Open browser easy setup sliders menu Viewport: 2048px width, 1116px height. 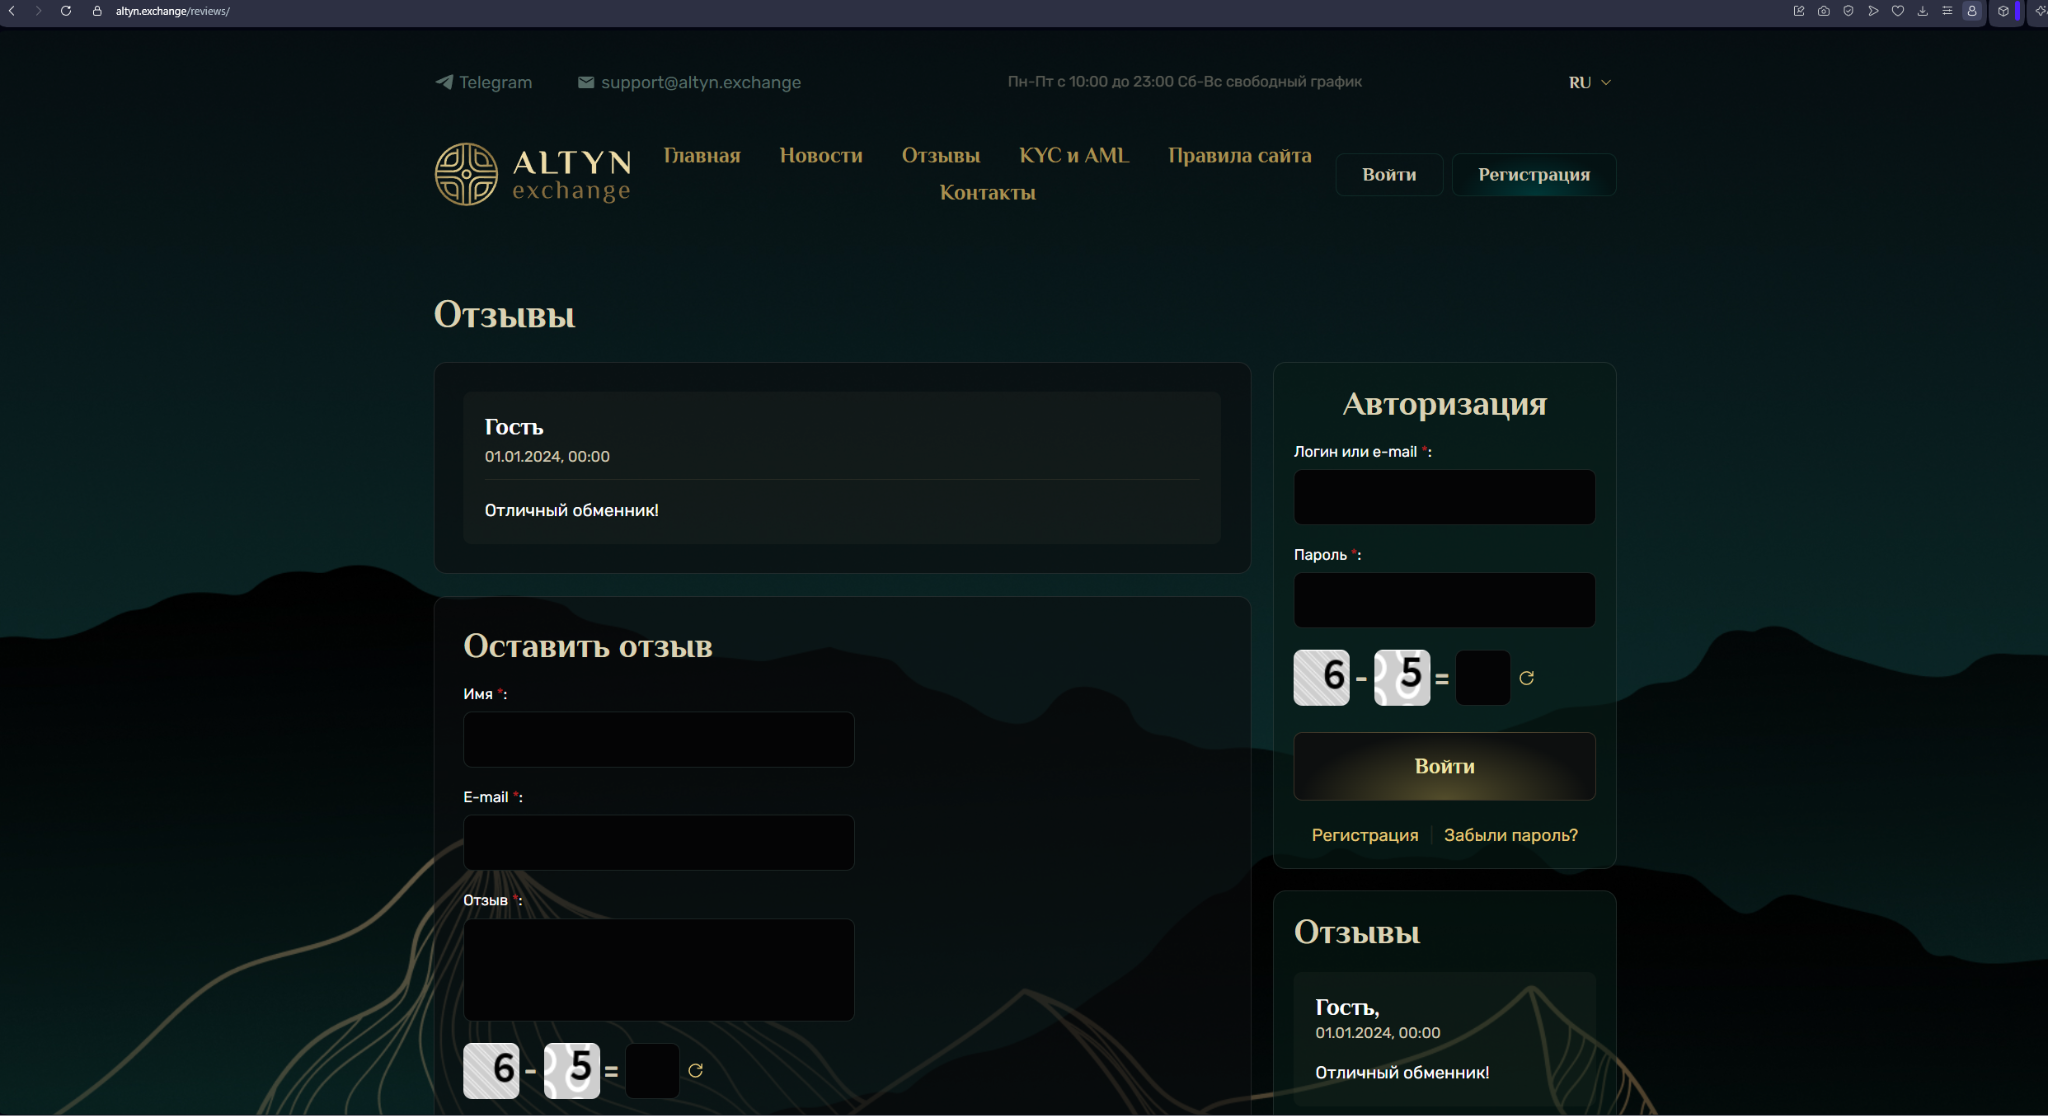tap(1947, 11)
